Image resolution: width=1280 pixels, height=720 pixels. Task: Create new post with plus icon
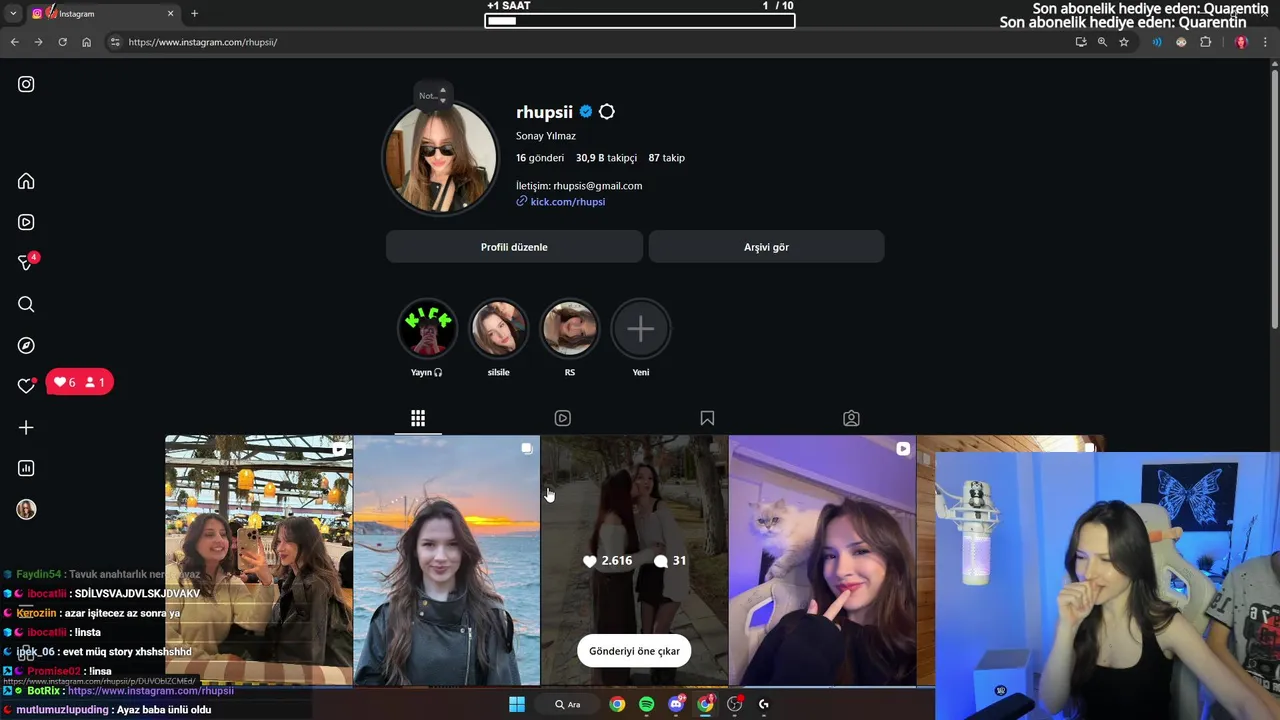26,427
